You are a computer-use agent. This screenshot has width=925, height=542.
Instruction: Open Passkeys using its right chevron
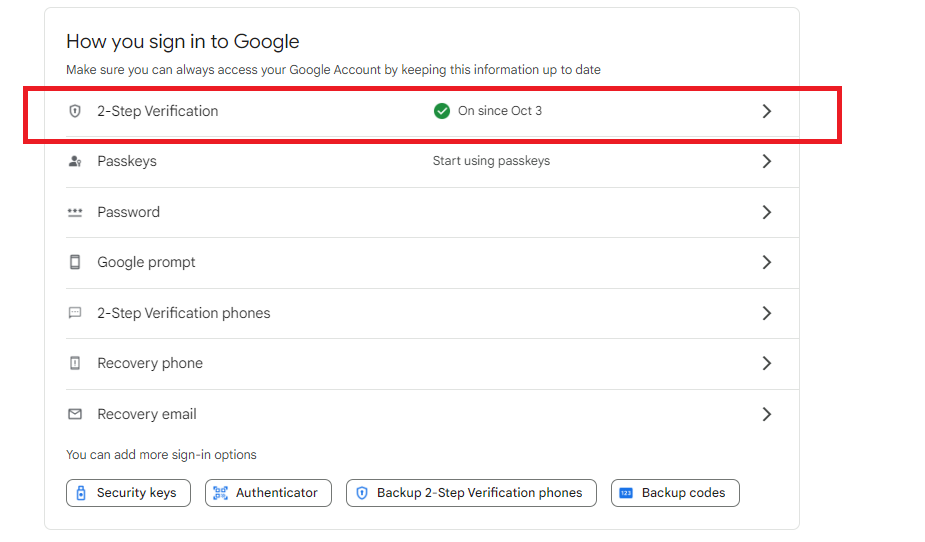767,161
